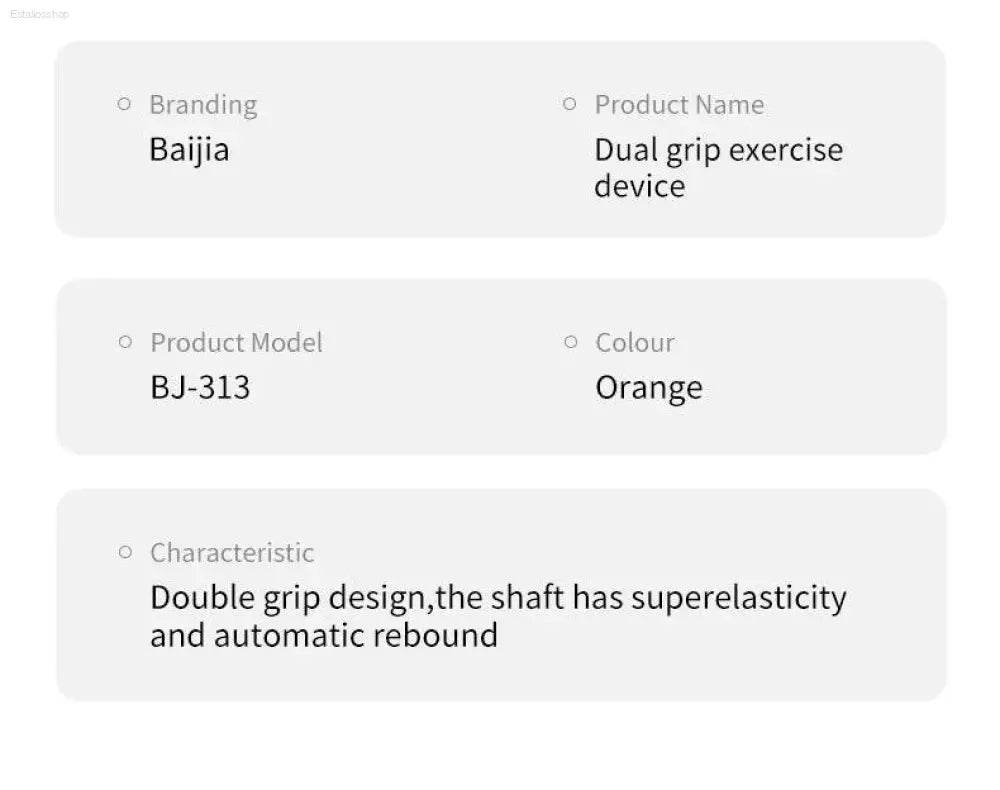1000x790 pixels.
Task: Click the bullet circle beside Branding
Action: pyautogui.click(x=124, y=104)
